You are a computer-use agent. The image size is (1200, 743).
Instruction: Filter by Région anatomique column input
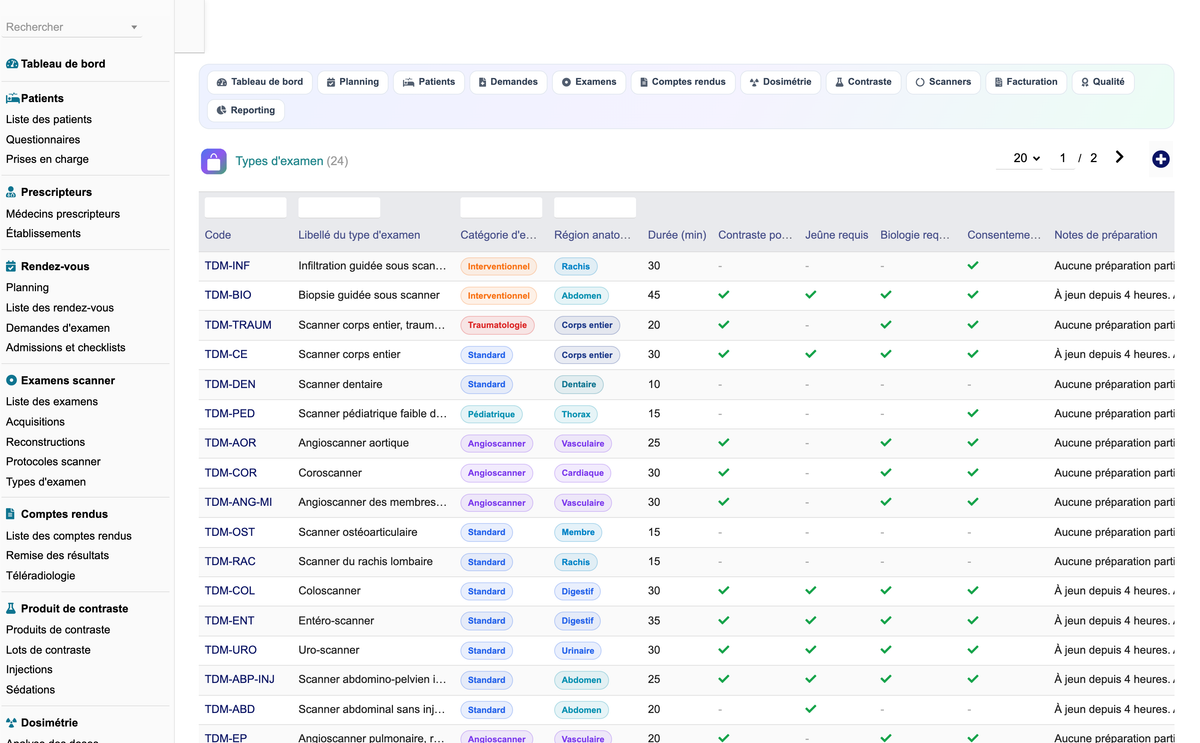595,207
